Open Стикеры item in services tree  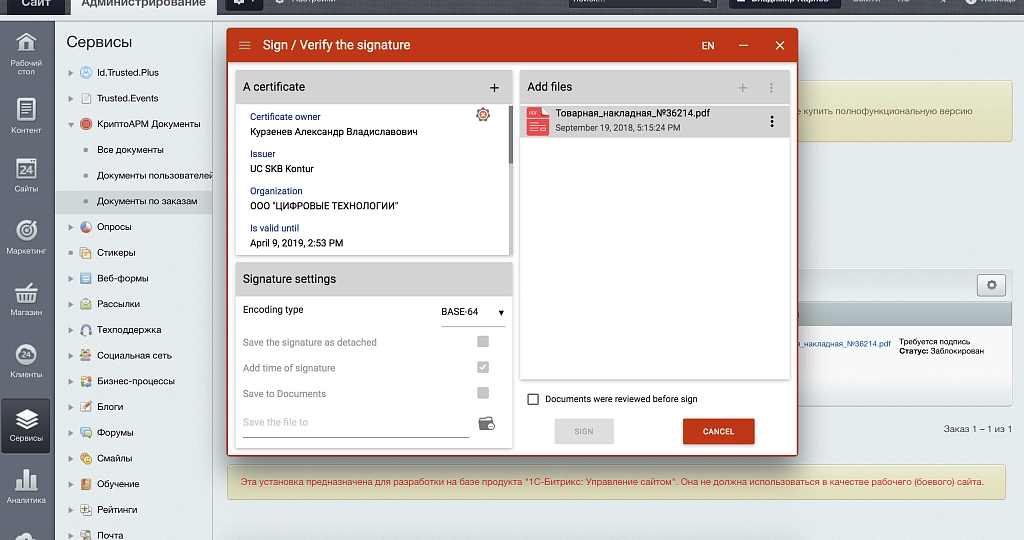click(116, 253)
